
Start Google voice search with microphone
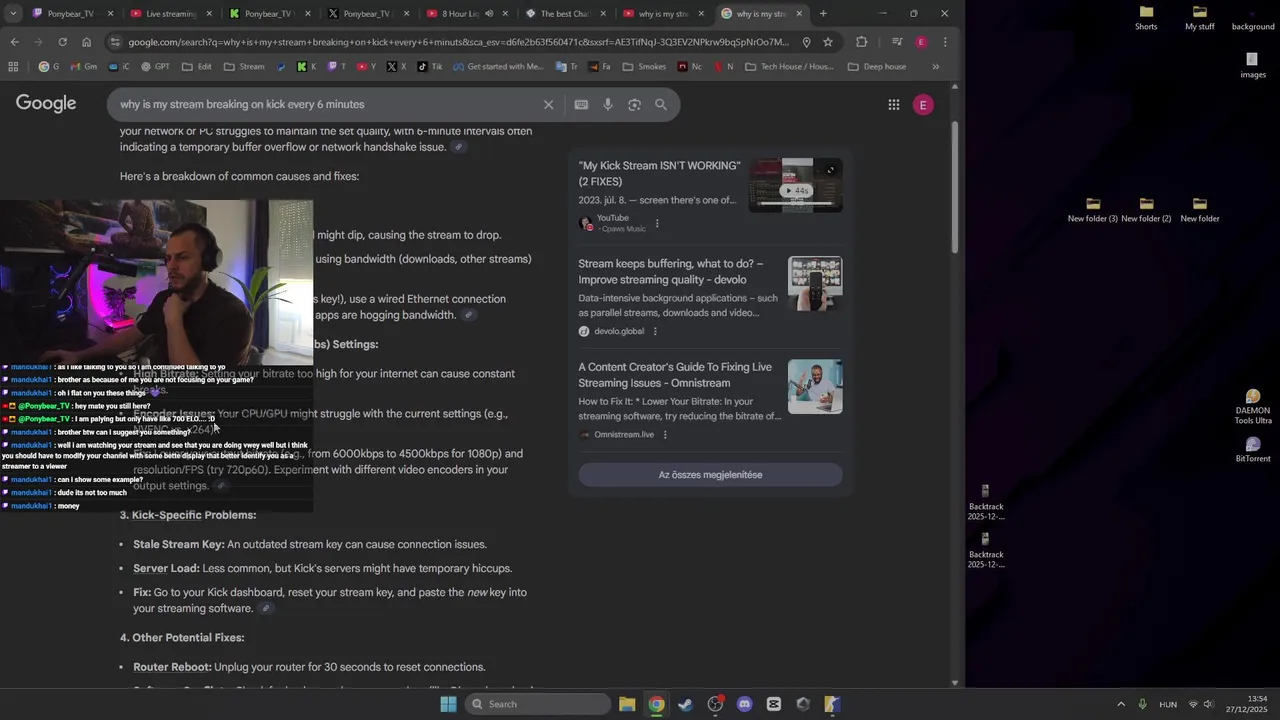pyautogui.click(x=608, y=105)
